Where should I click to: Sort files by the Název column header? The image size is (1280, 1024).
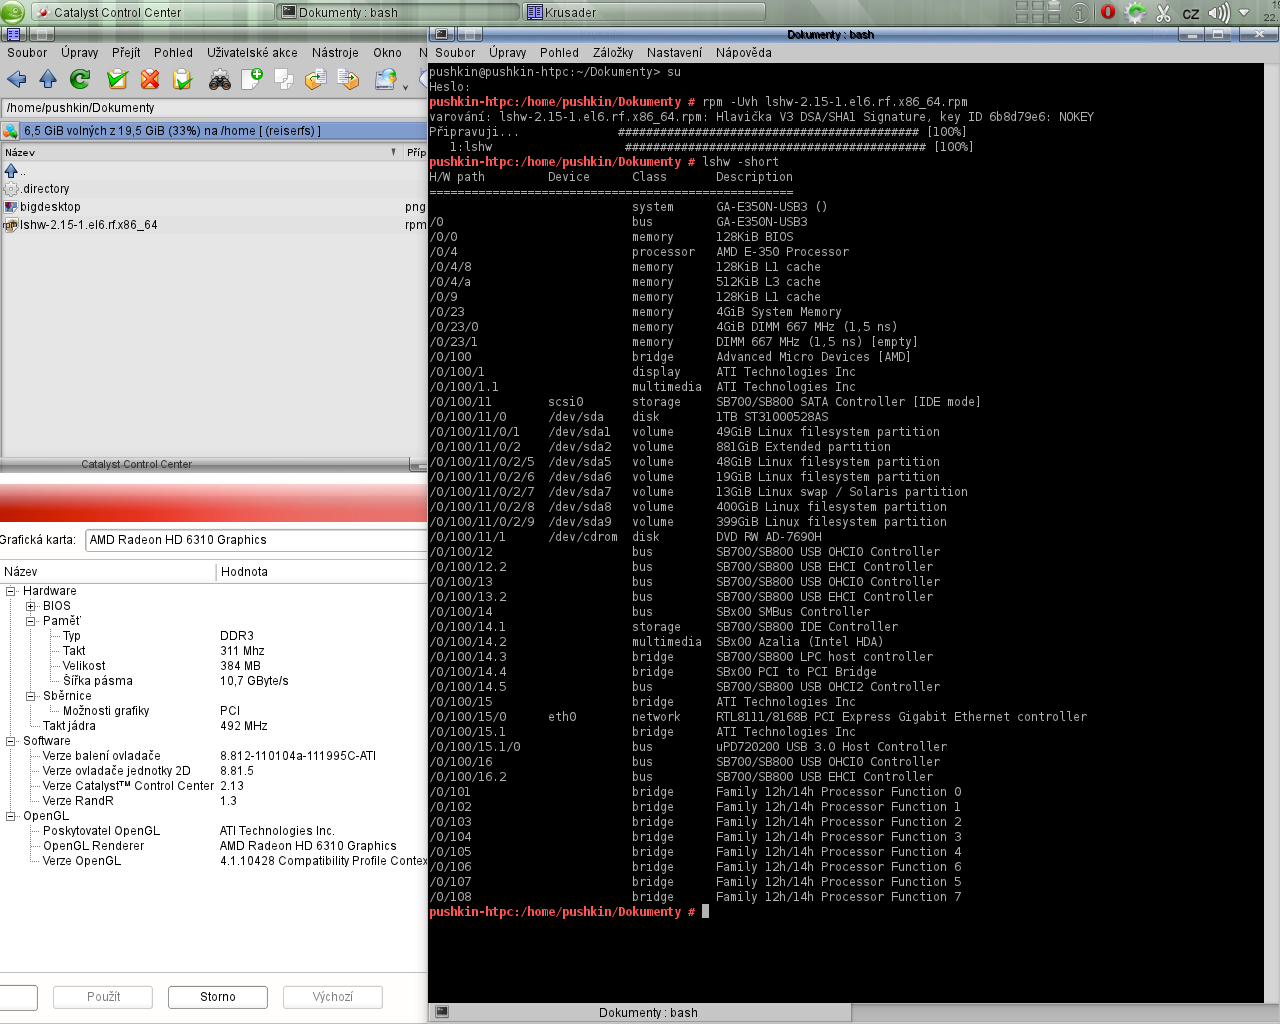[x=200, y=153]
